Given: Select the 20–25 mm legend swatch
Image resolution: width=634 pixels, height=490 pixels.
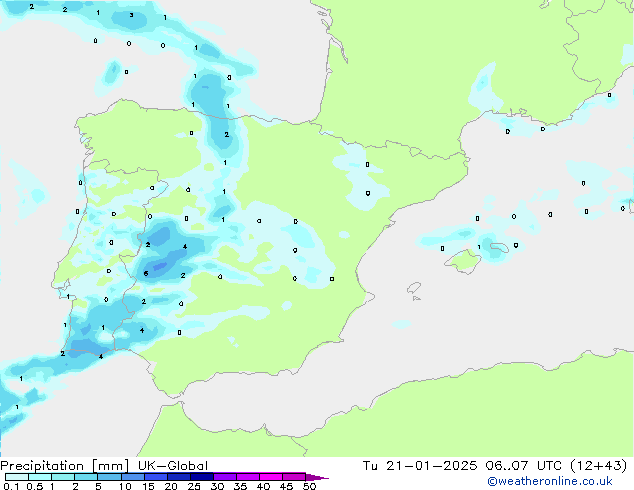Looking at the screenshot, I should click(x=179, y=477).
